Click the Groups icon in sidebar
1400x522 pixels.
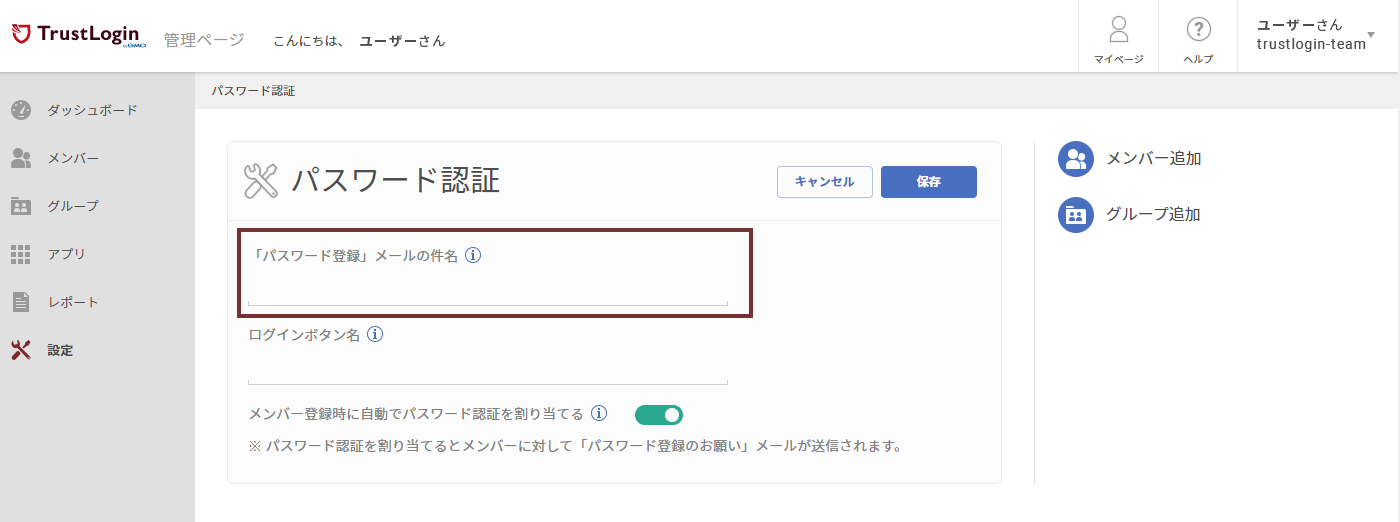tap(21, 206)
